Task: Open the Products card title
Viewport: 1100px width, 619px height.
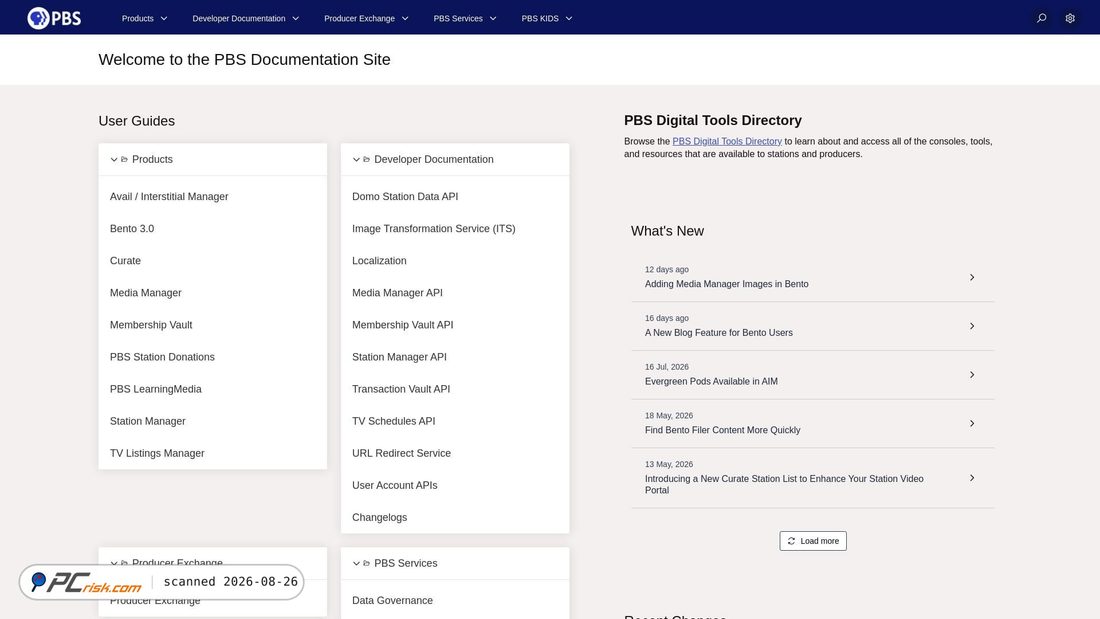Action: pos(152,159)
